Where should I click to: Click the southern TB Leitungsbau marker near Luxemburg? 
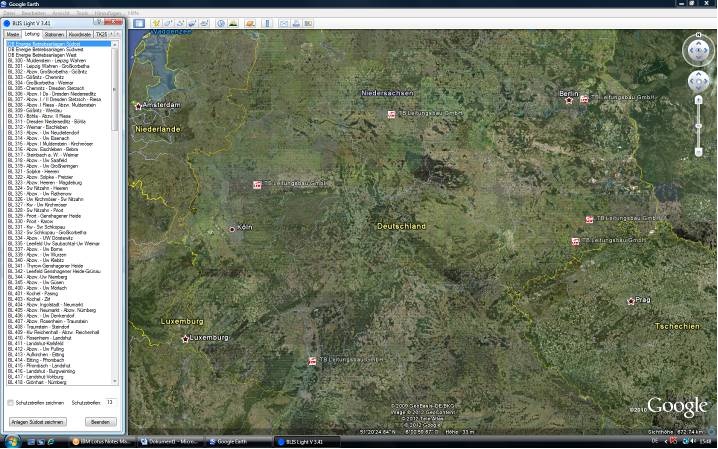click(x=312, y=361)
